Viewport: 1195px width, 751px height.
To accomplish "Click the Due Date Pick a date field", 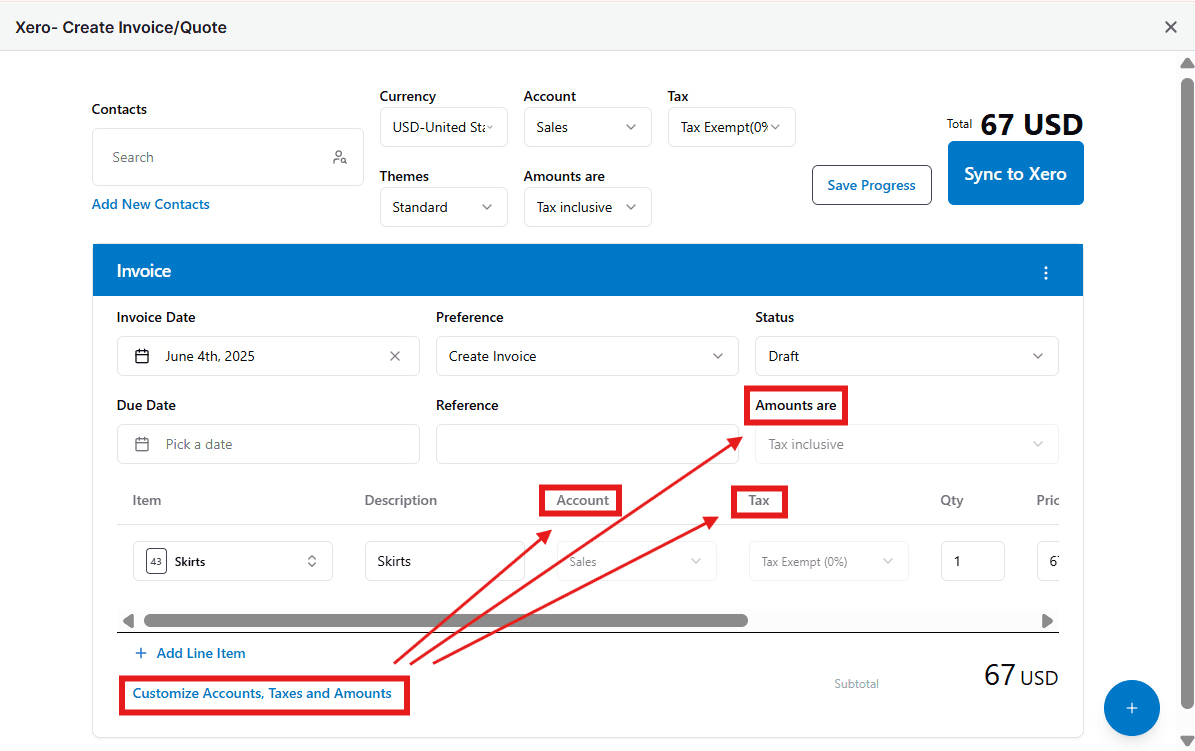I will pos(268,444).
